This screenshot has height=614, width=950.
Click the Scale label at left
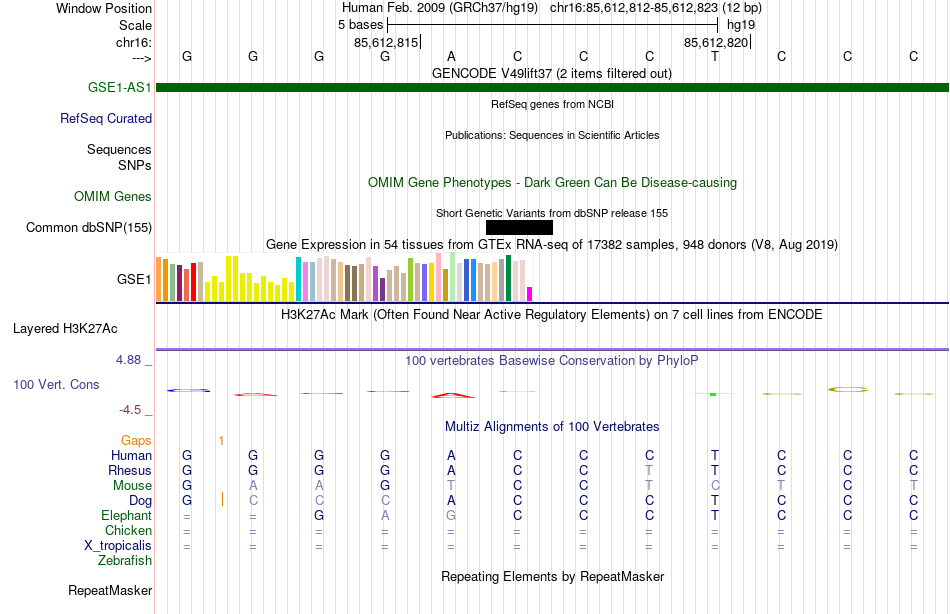136,25
